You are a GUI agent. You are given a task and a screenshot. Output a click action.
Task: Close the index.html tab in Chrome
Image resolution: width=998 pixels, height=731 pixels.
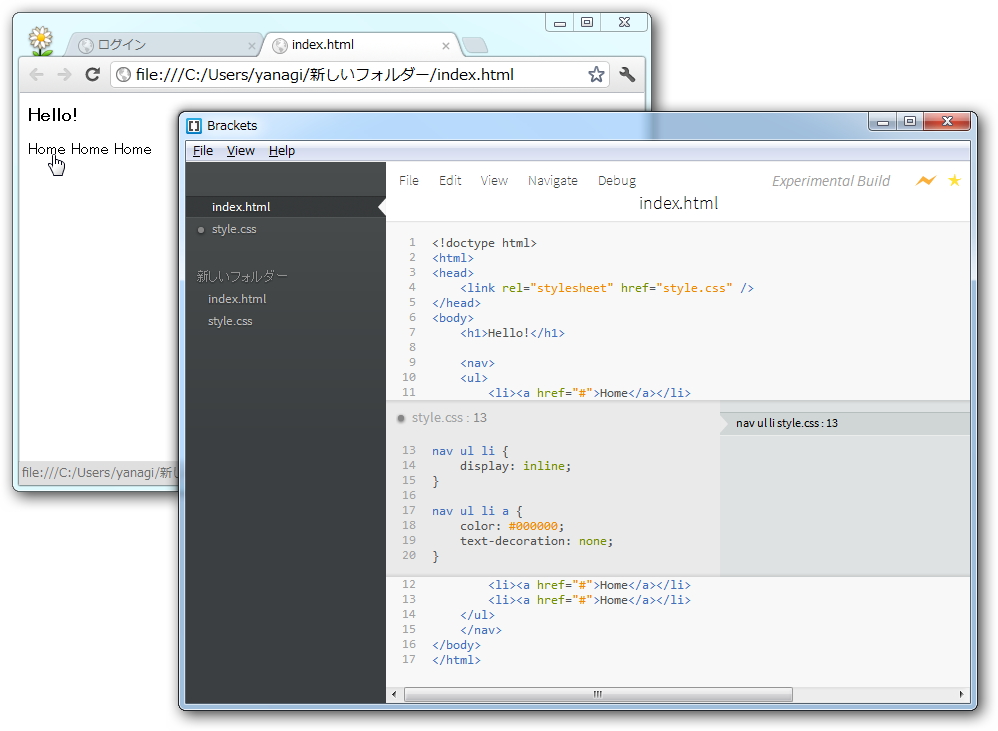point(446,46)
